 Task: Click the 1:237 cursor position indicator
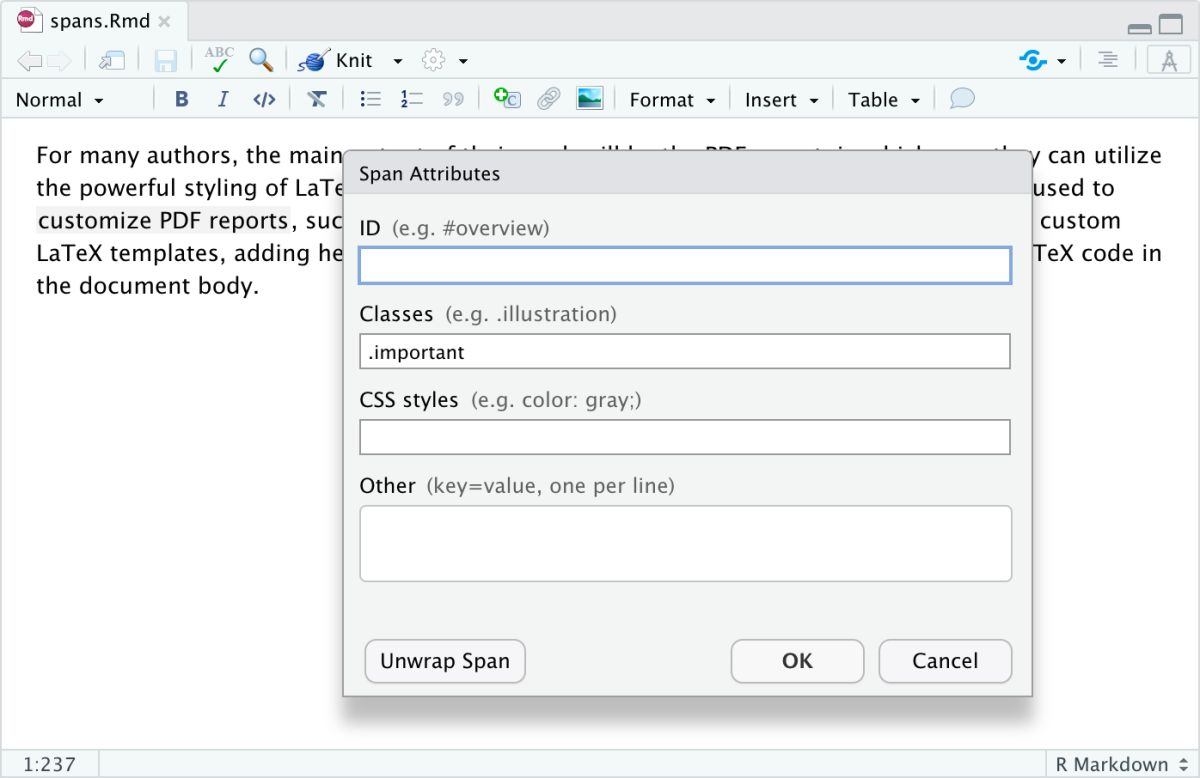tap(49, 764)
